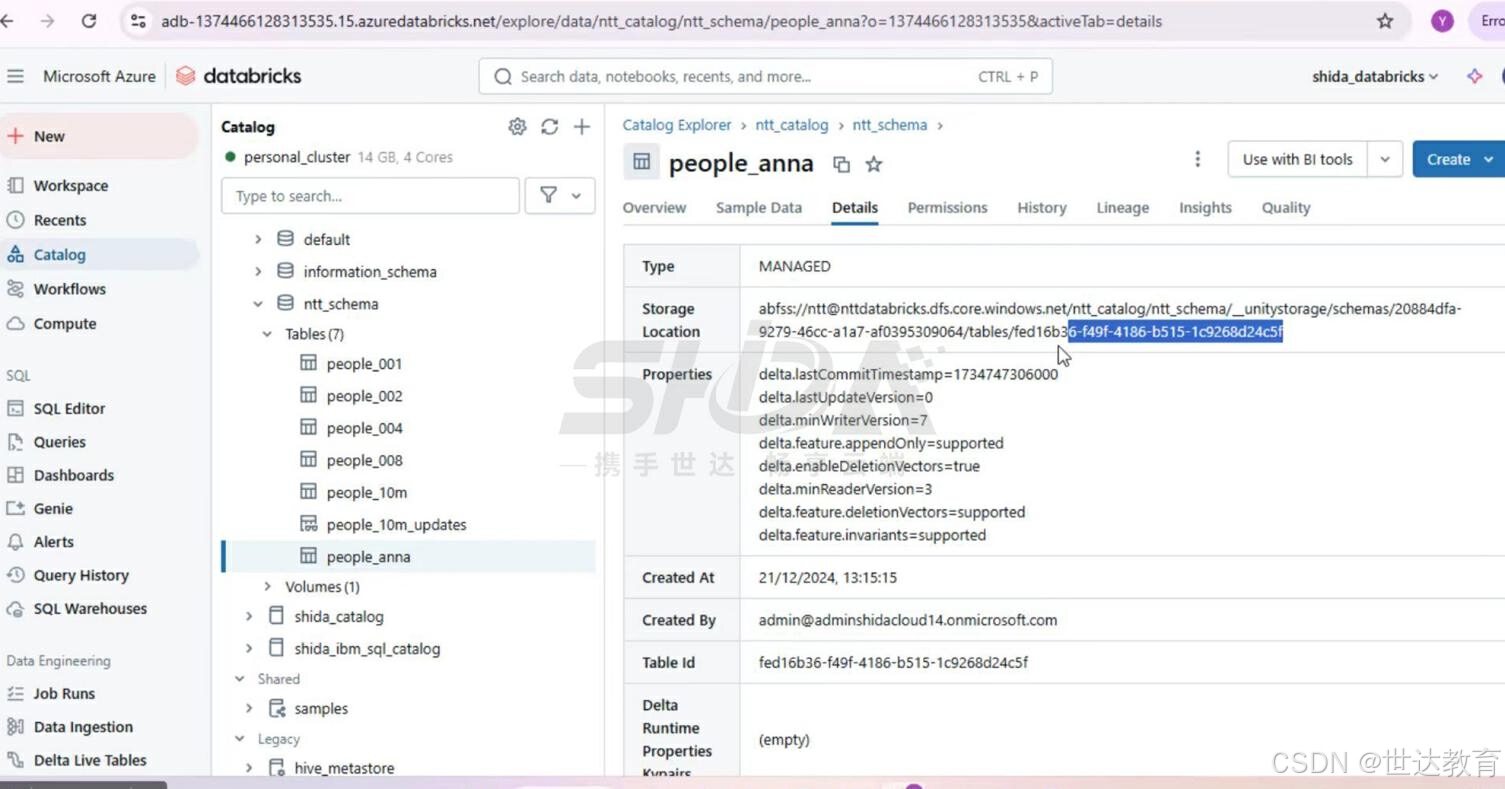Expand shida_ibm_sql_catalog node
This screenshot has width=1505, height=789.
coord(249,649)
